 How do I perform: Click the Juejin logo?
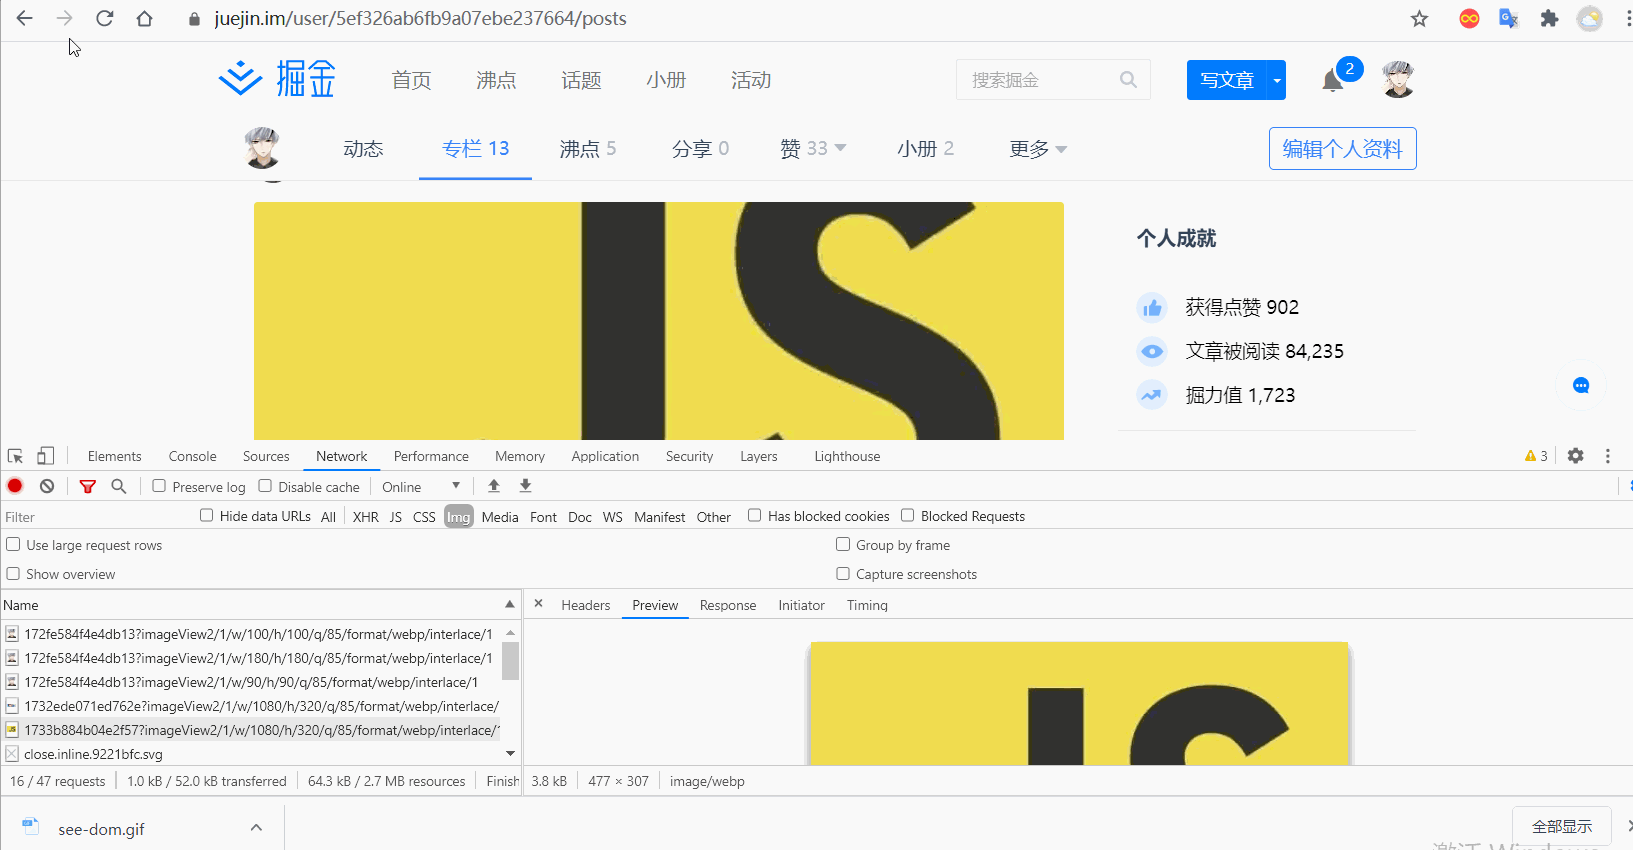pos(277,79)
